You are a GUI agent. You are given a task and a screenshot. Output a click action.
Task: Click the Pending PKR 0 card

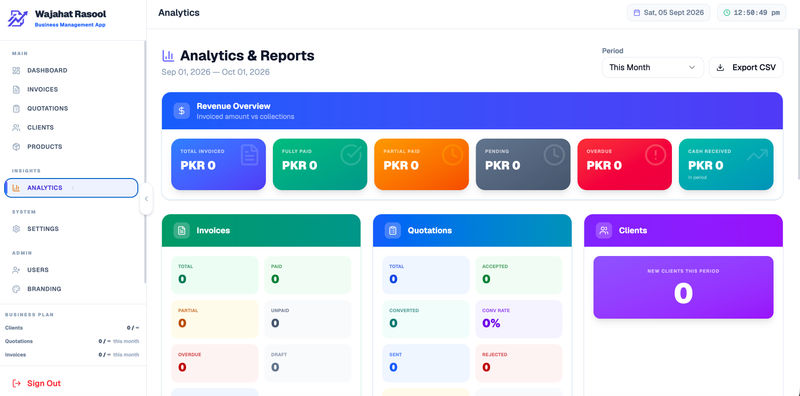click(x=523, y=164)
